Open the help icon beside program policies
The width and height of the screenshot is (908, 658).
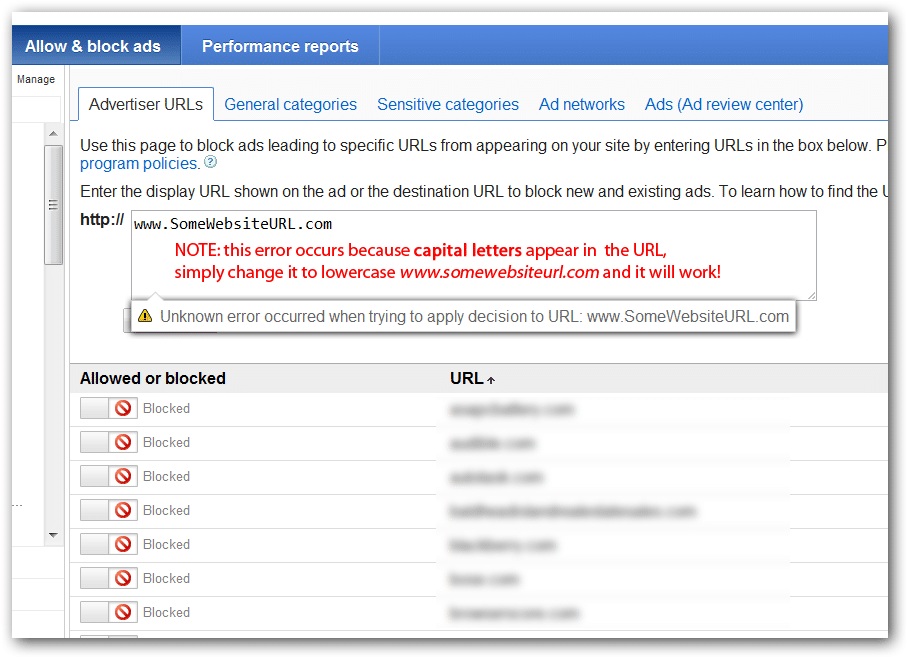(x=210, y=162)
